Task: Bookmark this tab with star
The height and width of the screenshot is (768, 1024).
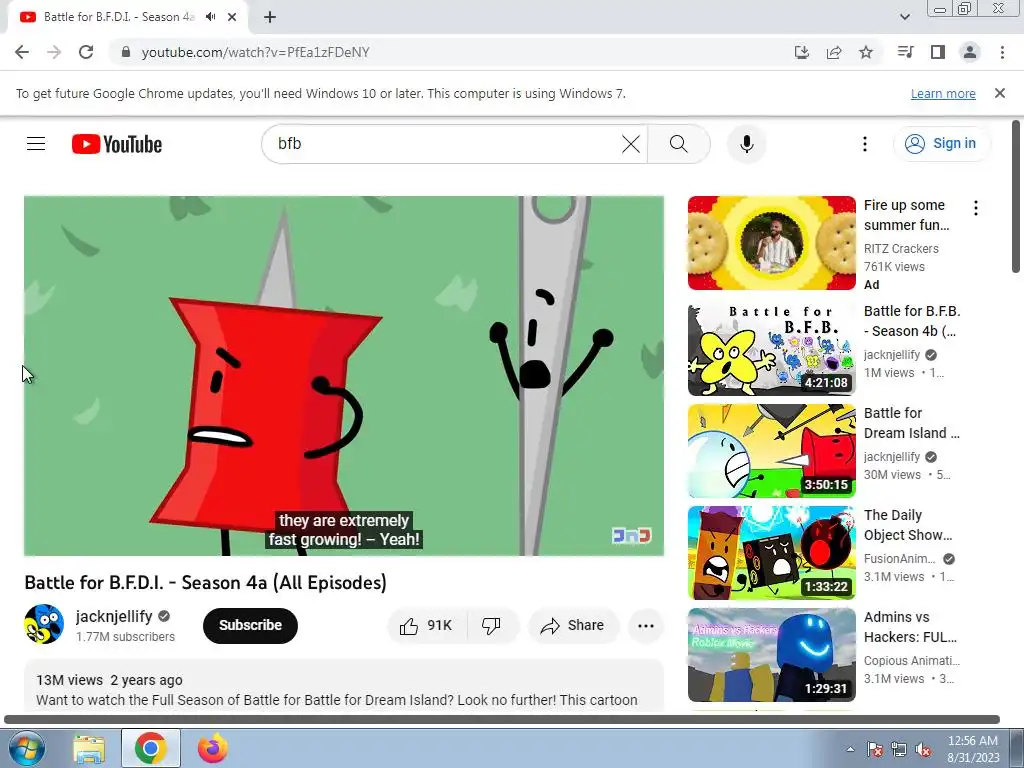Action: point(865,52)
